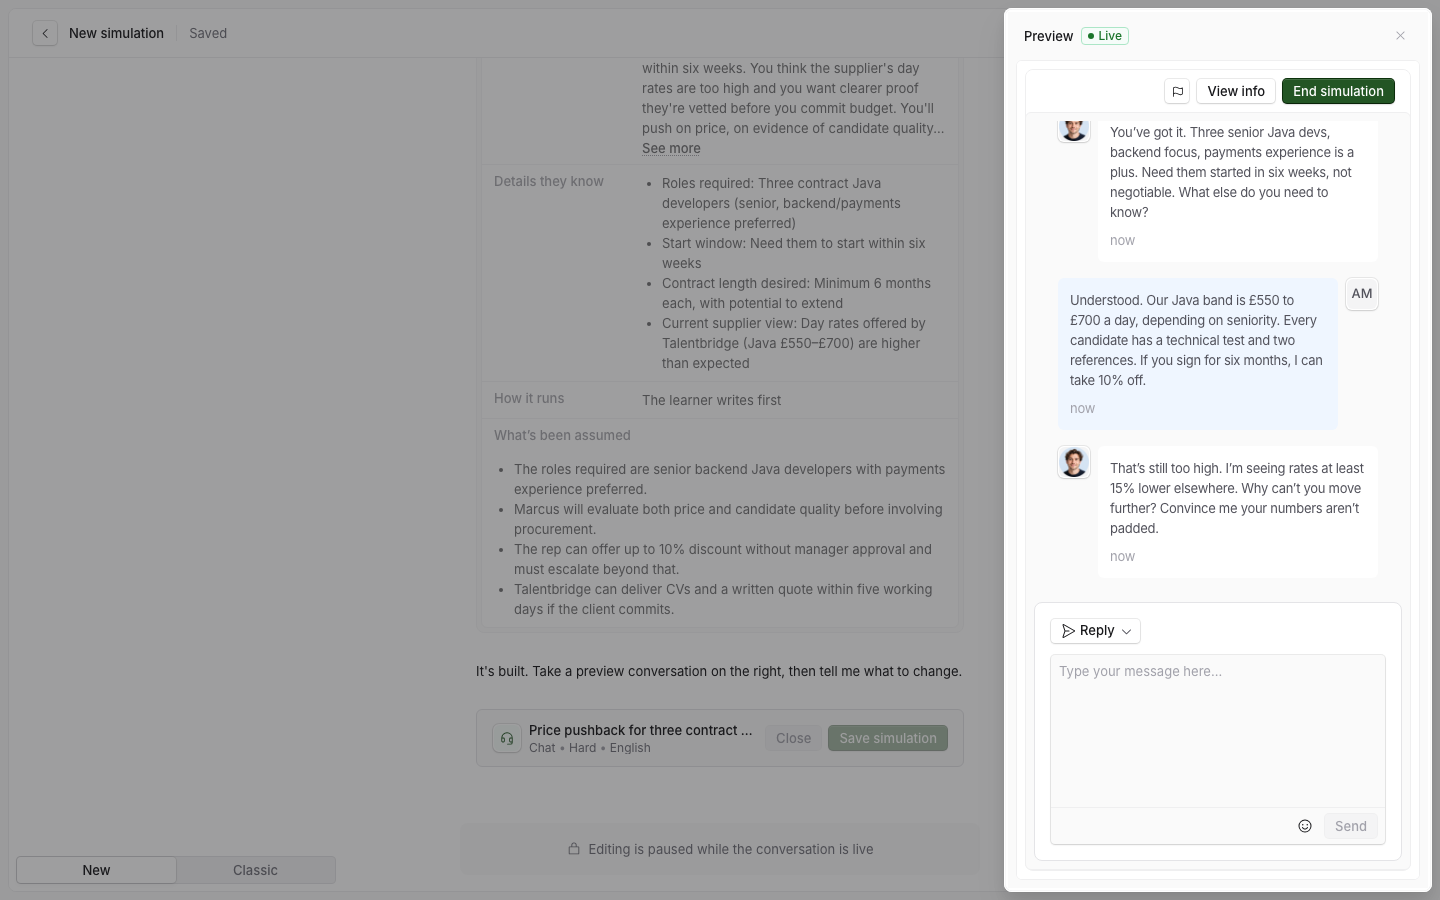Open the Reply type dropdown
1440x900 pixels.
pyautogui.click(x=1095, y=631)
